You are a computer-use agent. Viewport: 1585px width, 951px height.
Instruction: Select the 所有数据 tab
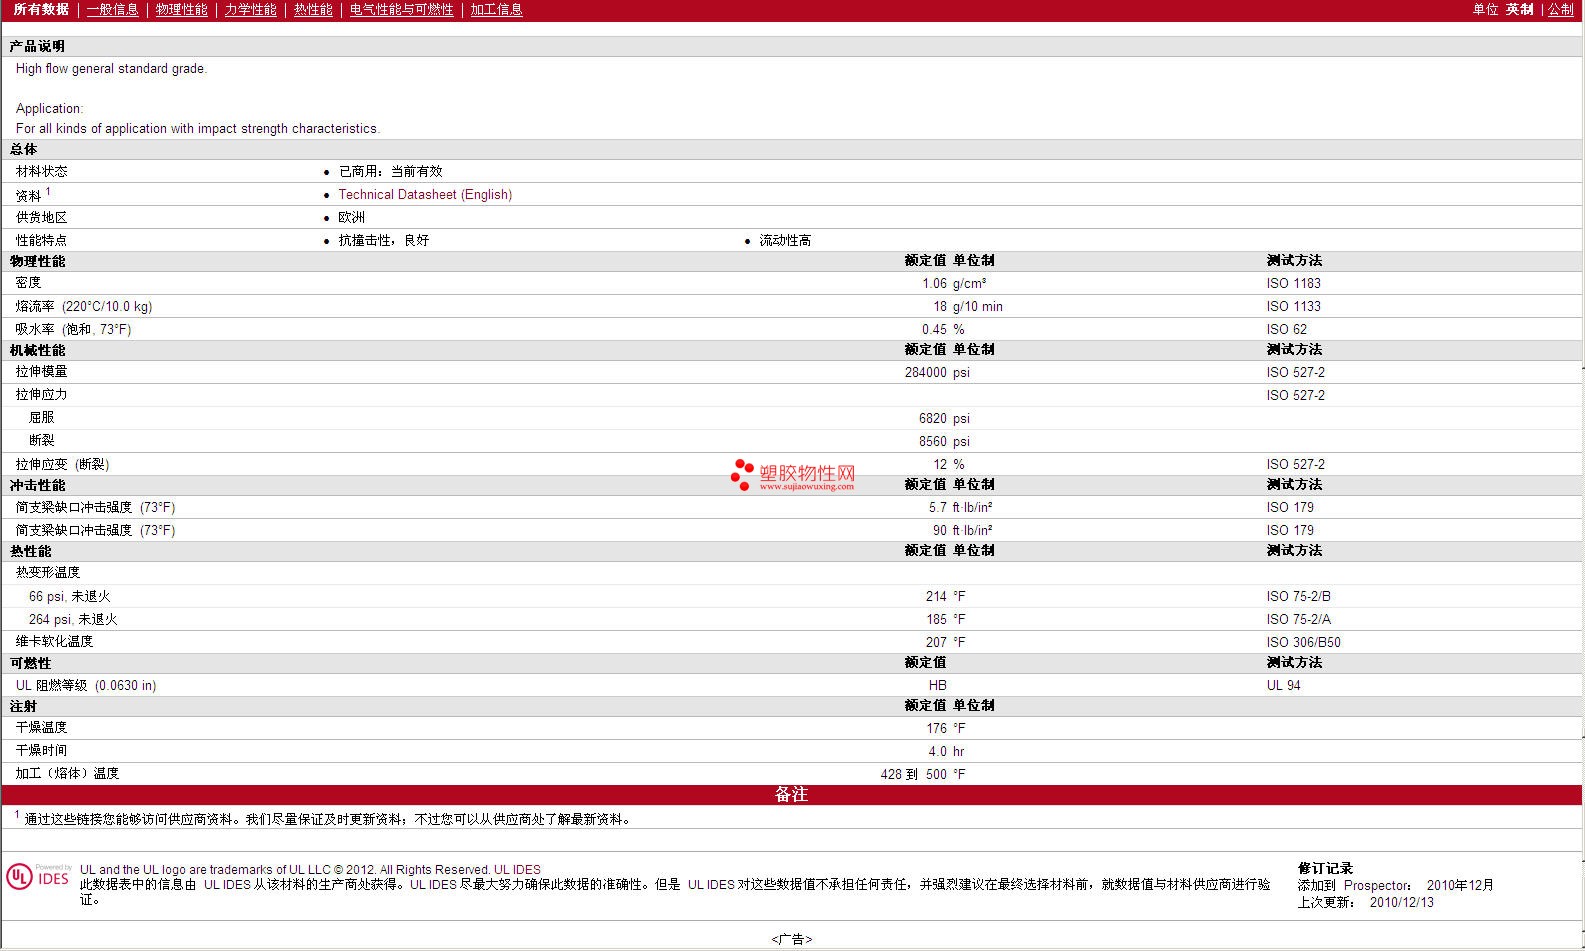pyautogui.click(x=41, y=9)
